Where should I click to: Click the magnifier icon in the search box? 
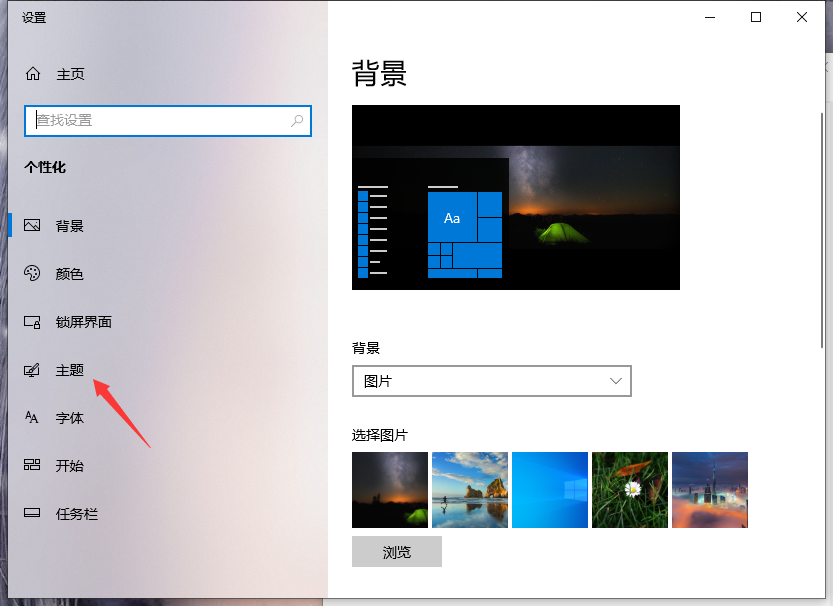click(x=297, y=120)
